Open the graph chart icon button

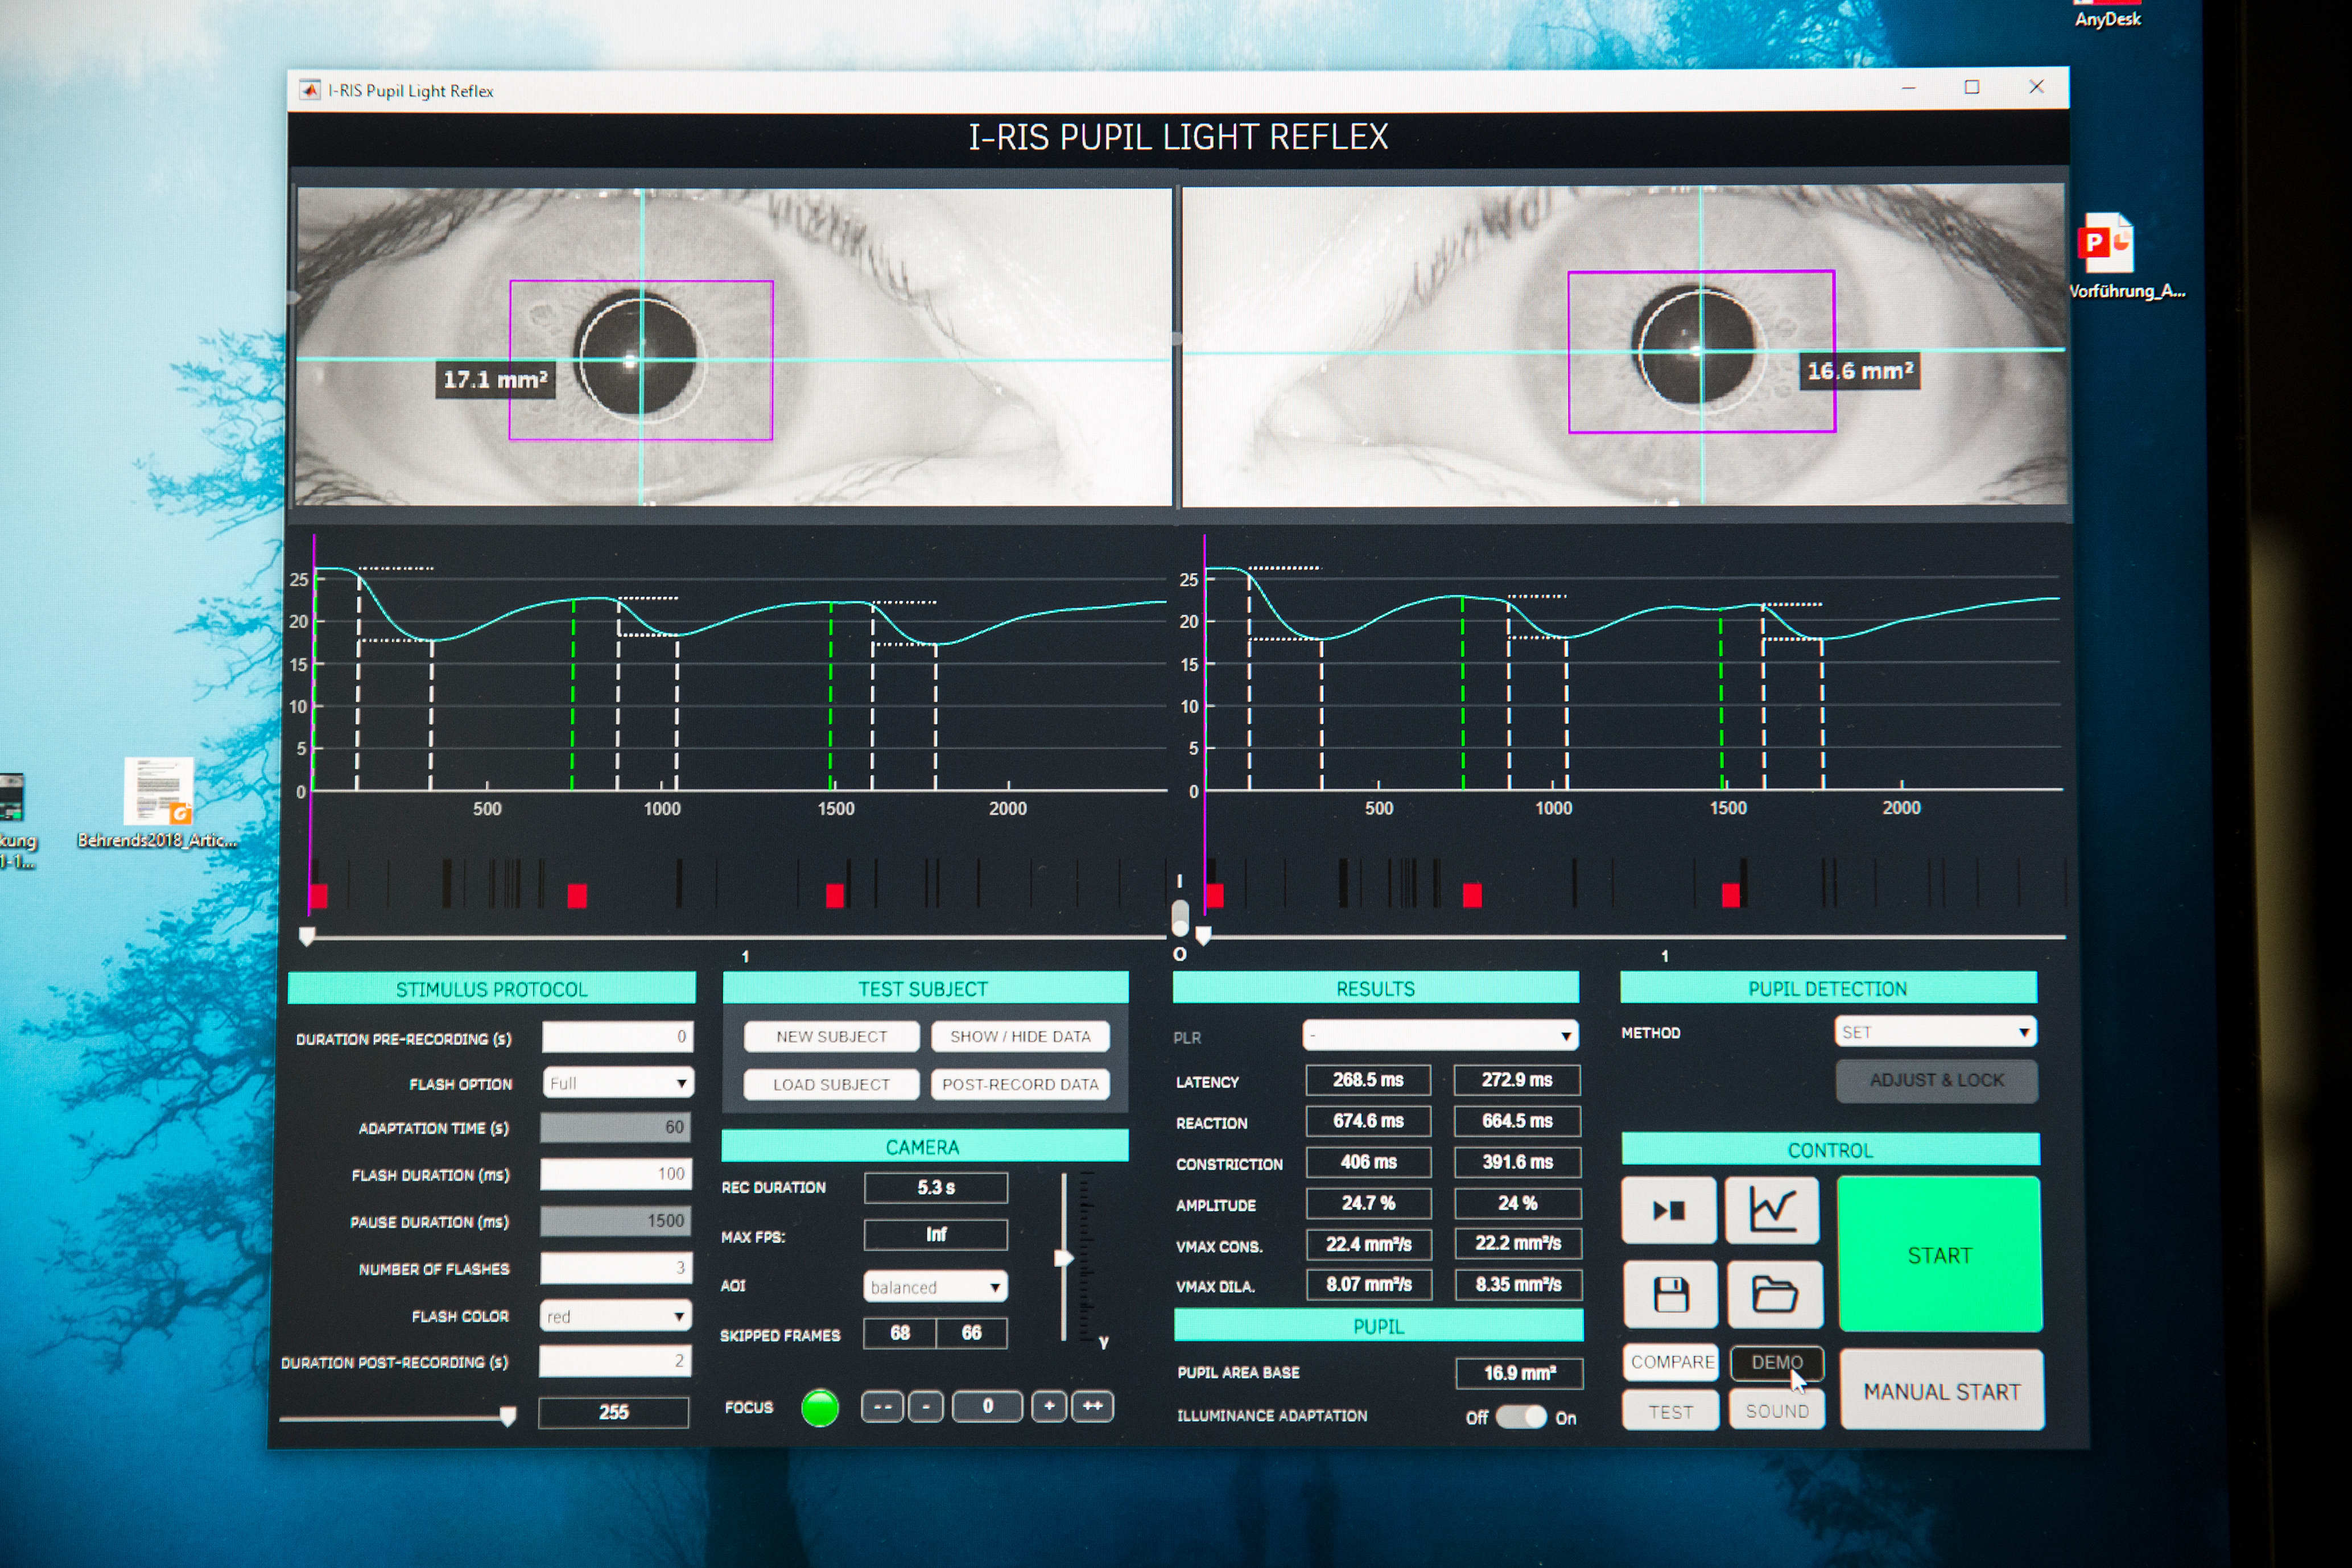pos(1772,1210)
